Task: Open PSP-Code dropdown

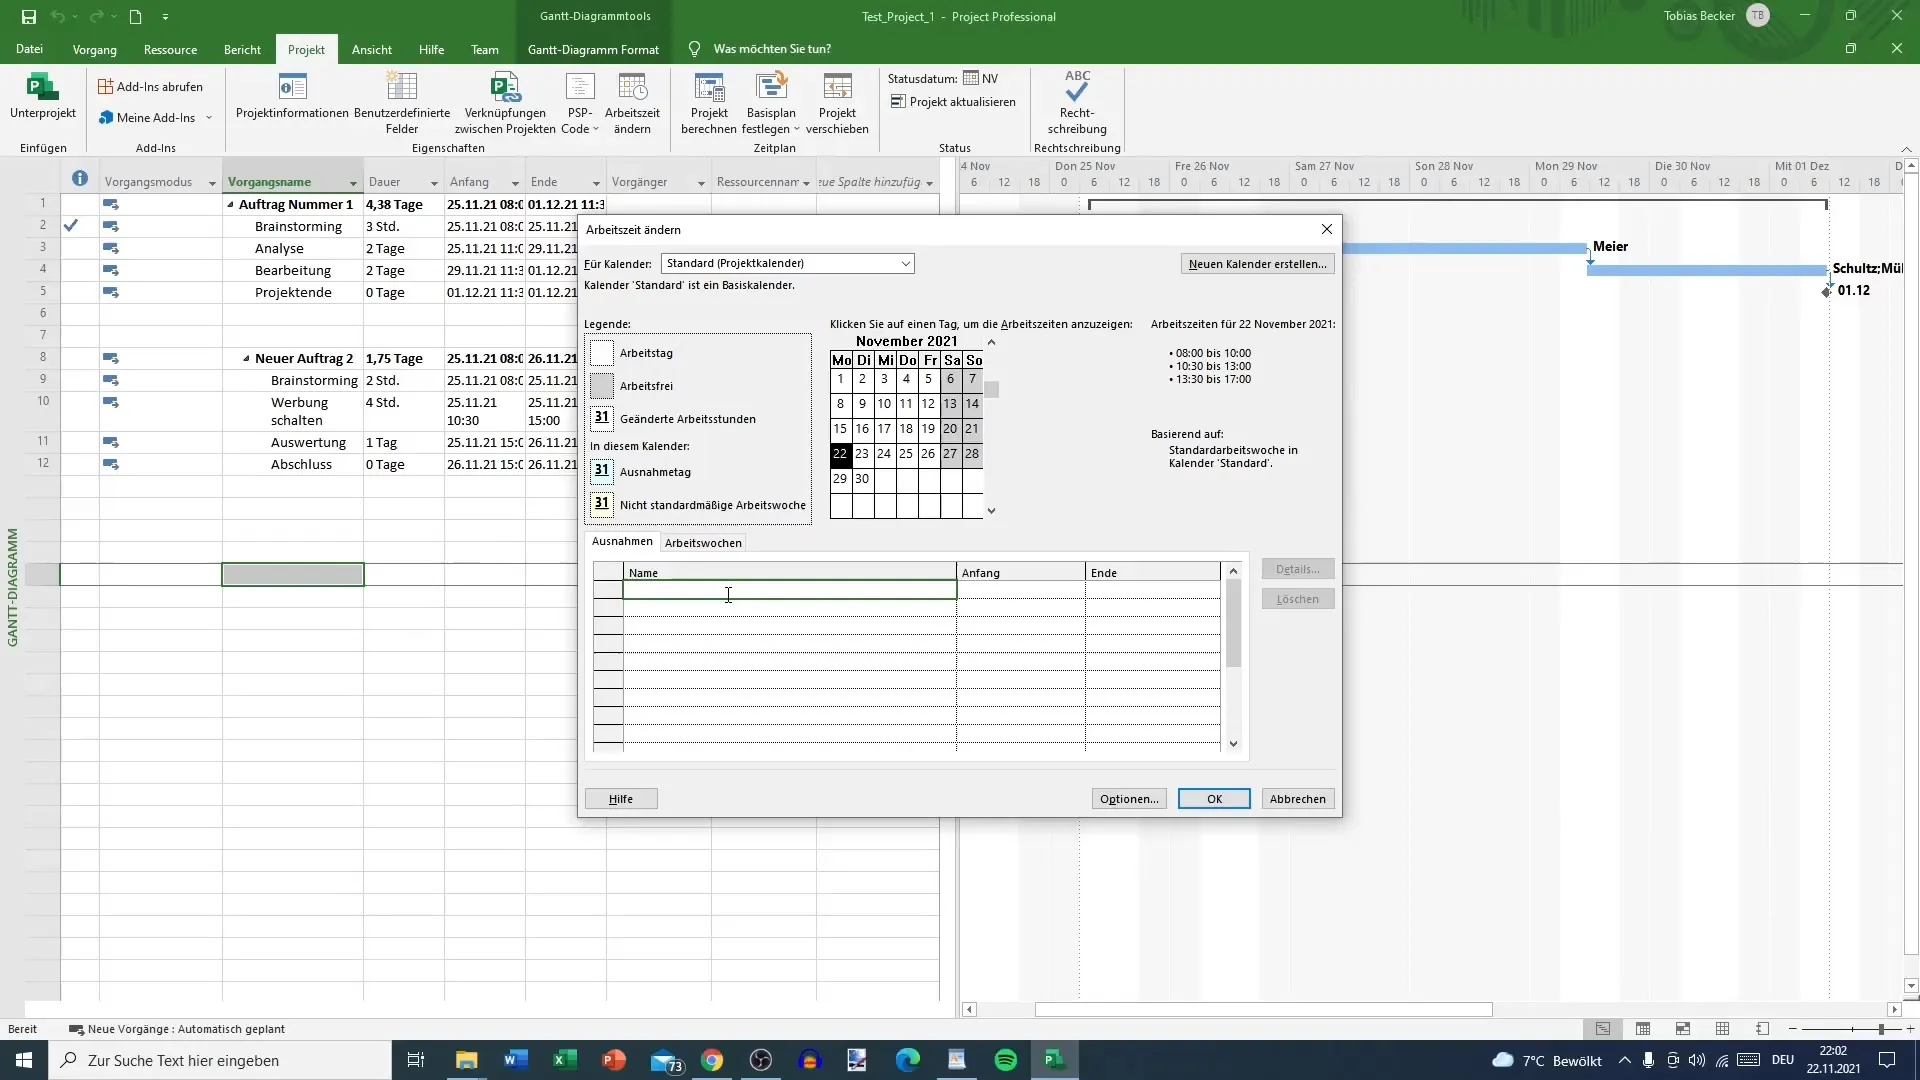Action: (x=580, y=103)
